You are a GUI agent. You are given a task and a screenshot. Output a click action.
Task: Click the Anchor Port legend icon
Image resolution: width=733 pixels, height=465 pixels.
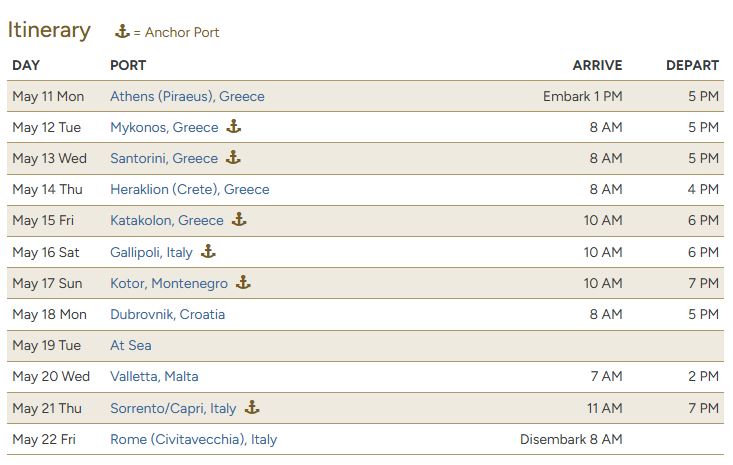(x=122, y=32)
